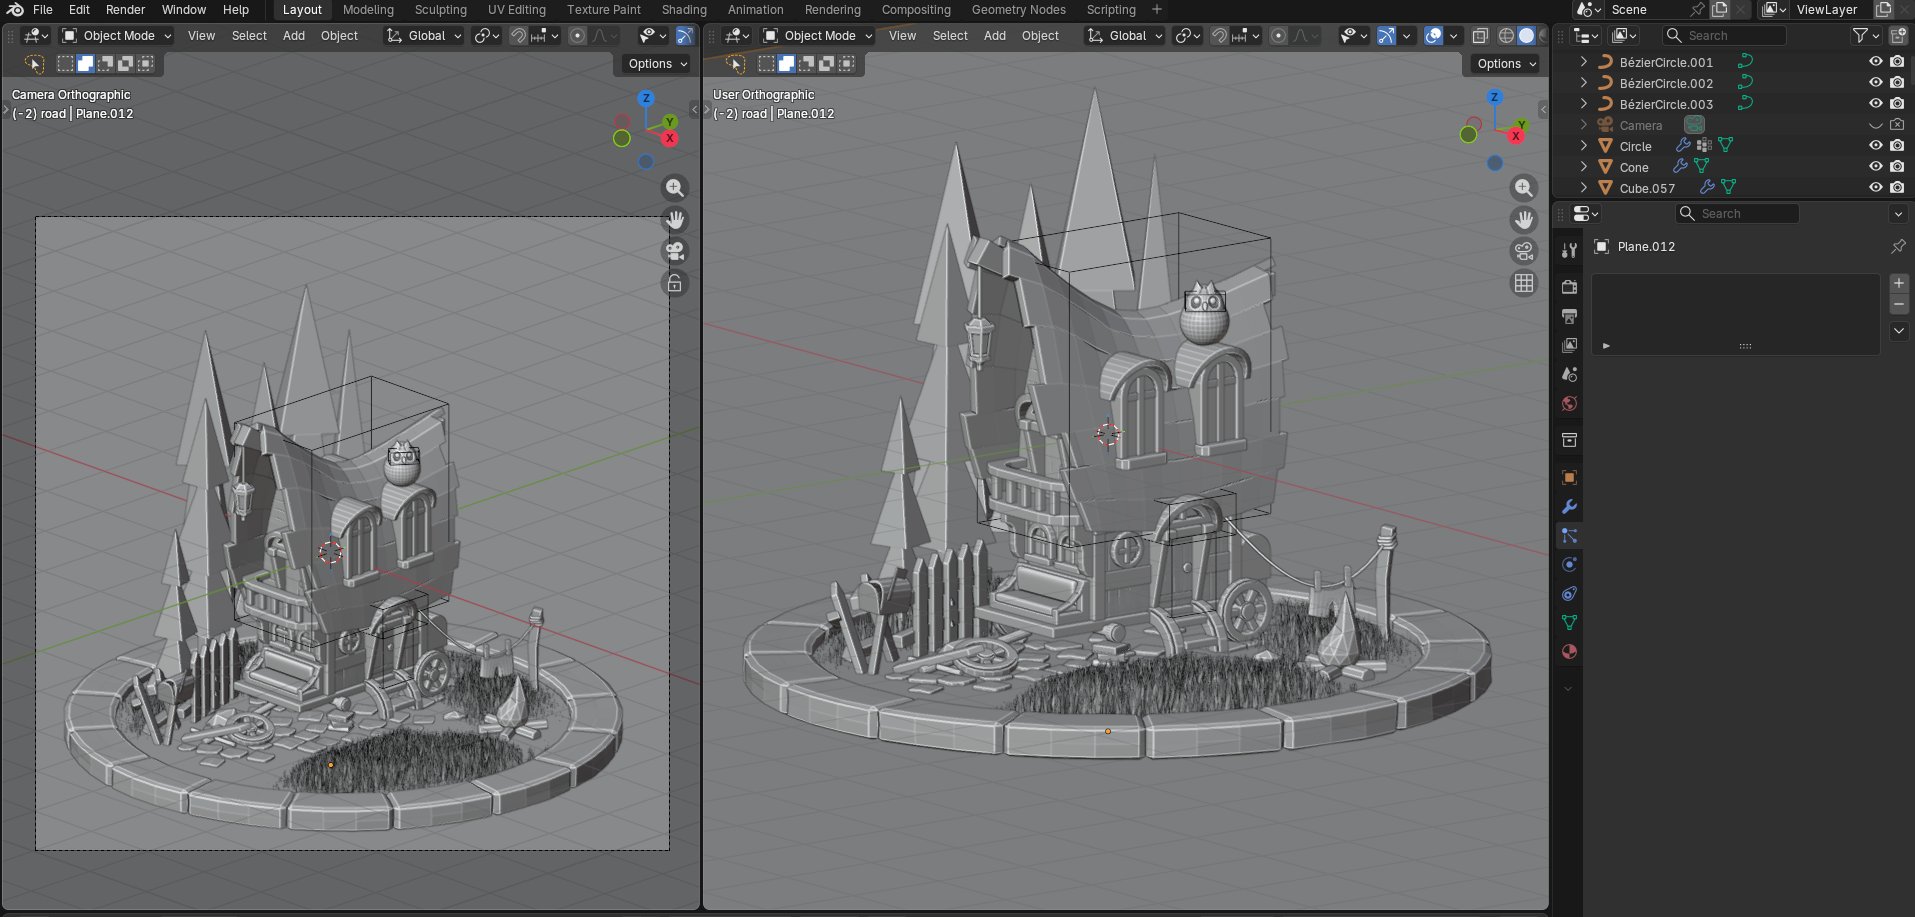
Task: Open the Physics properties tab
Action: point(1569,565)
